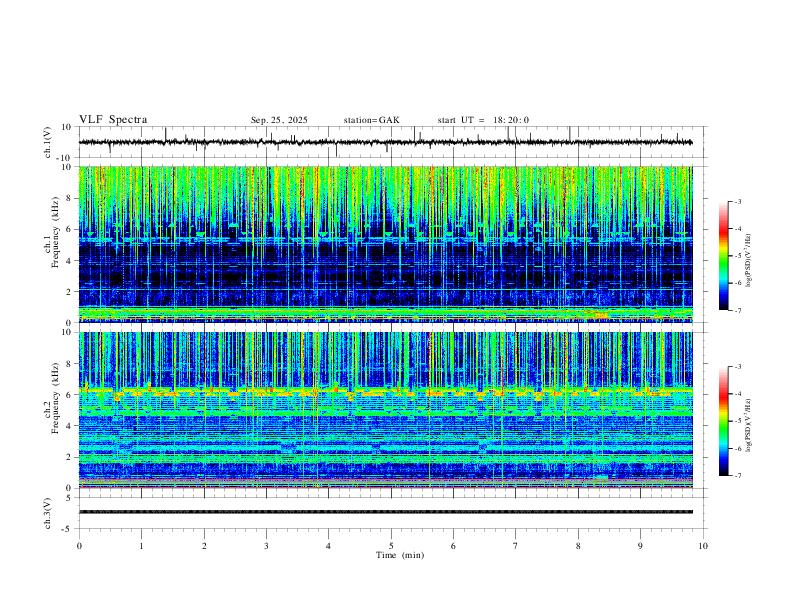This screenshot has height=612, width=792.
Task: Click the ch.1 voltage waveform trace
Action: (x=385, y=142)
